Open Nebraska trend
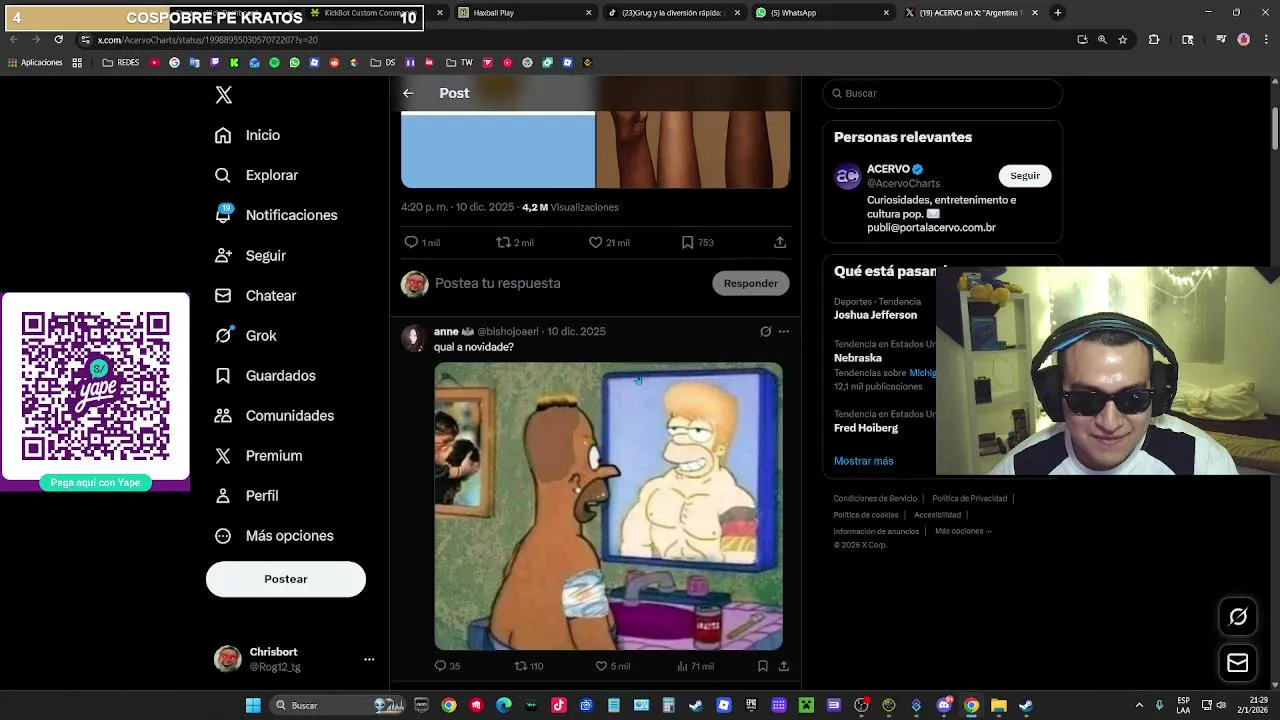Image resolution: width=1280 pixels, height=720 pixels. pos(858,358)
